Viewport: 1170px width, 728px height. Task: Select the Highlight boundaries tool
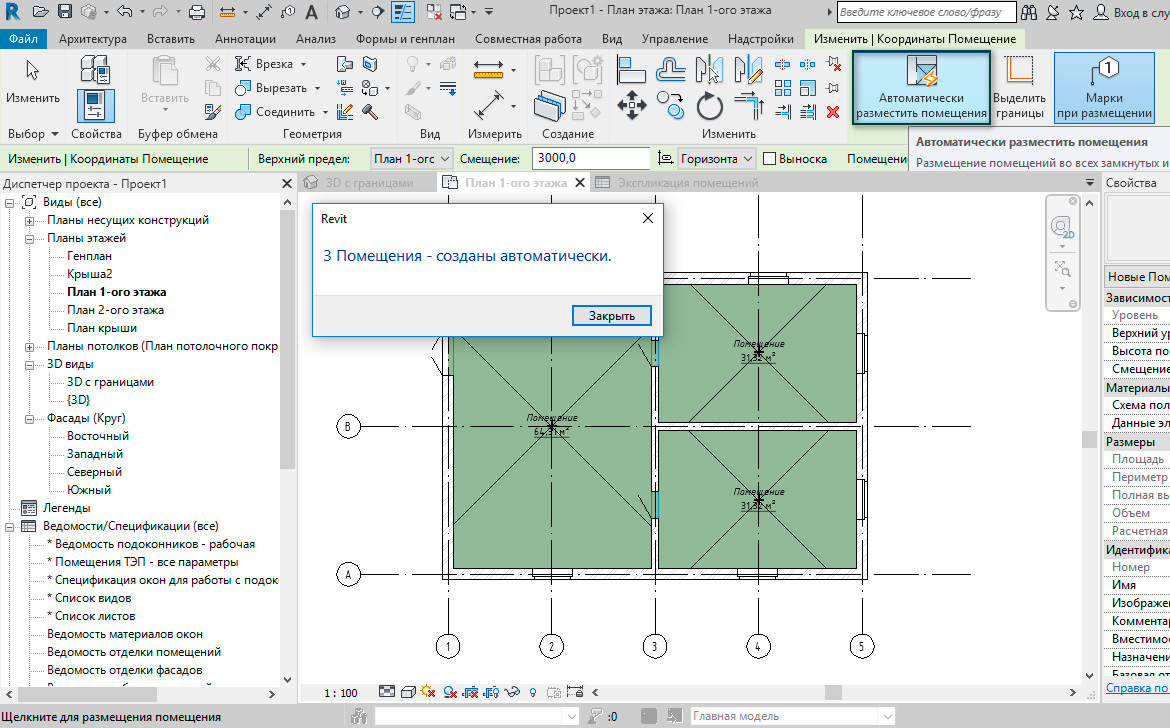[x=1019, y=88]
